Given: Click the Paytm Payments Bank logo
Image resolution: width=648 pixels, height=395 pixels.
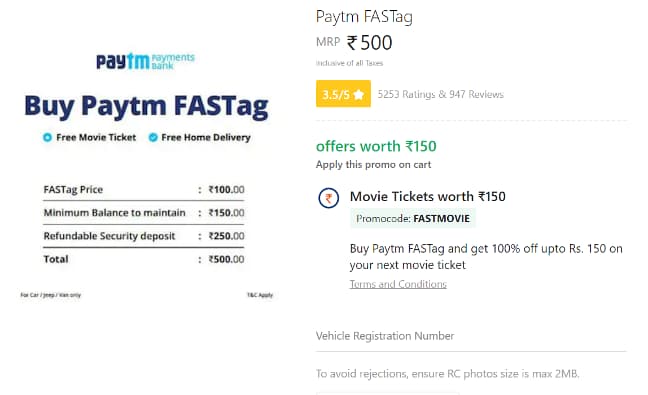Looking at the screenshot, I should (145, 61).
